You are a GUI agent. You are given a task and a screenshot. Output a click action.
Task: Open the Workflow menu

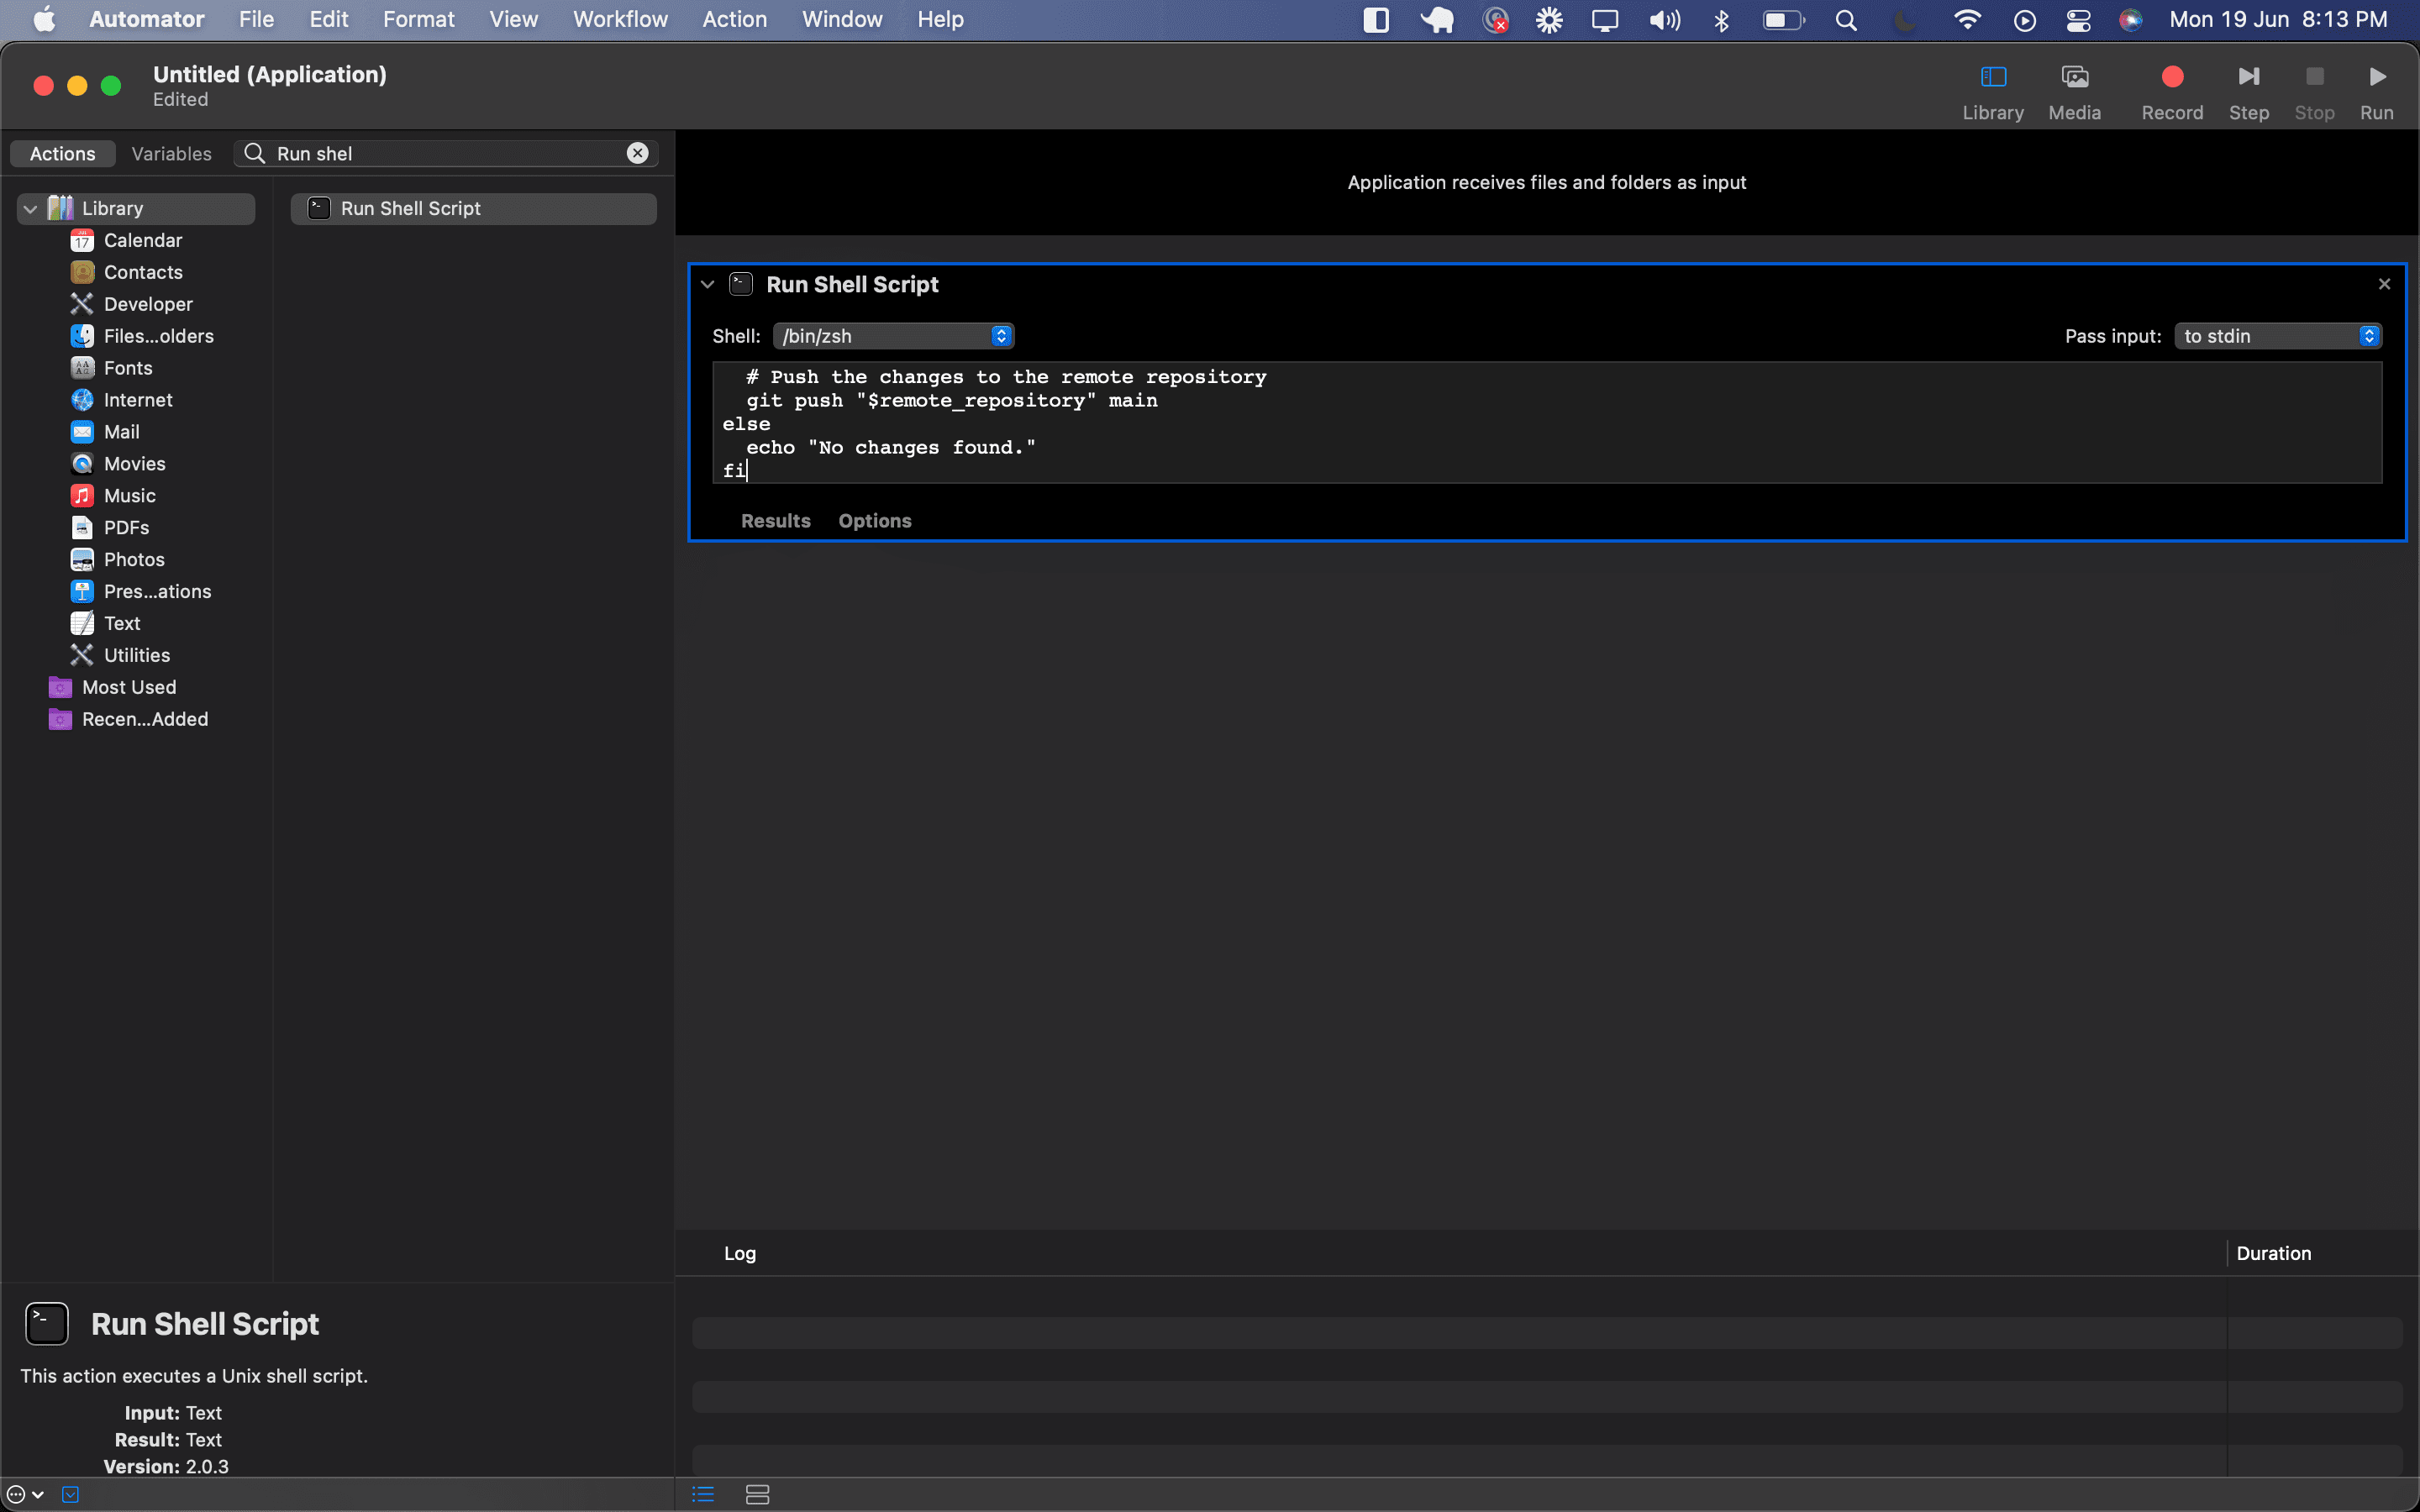(x=620, y=19)
